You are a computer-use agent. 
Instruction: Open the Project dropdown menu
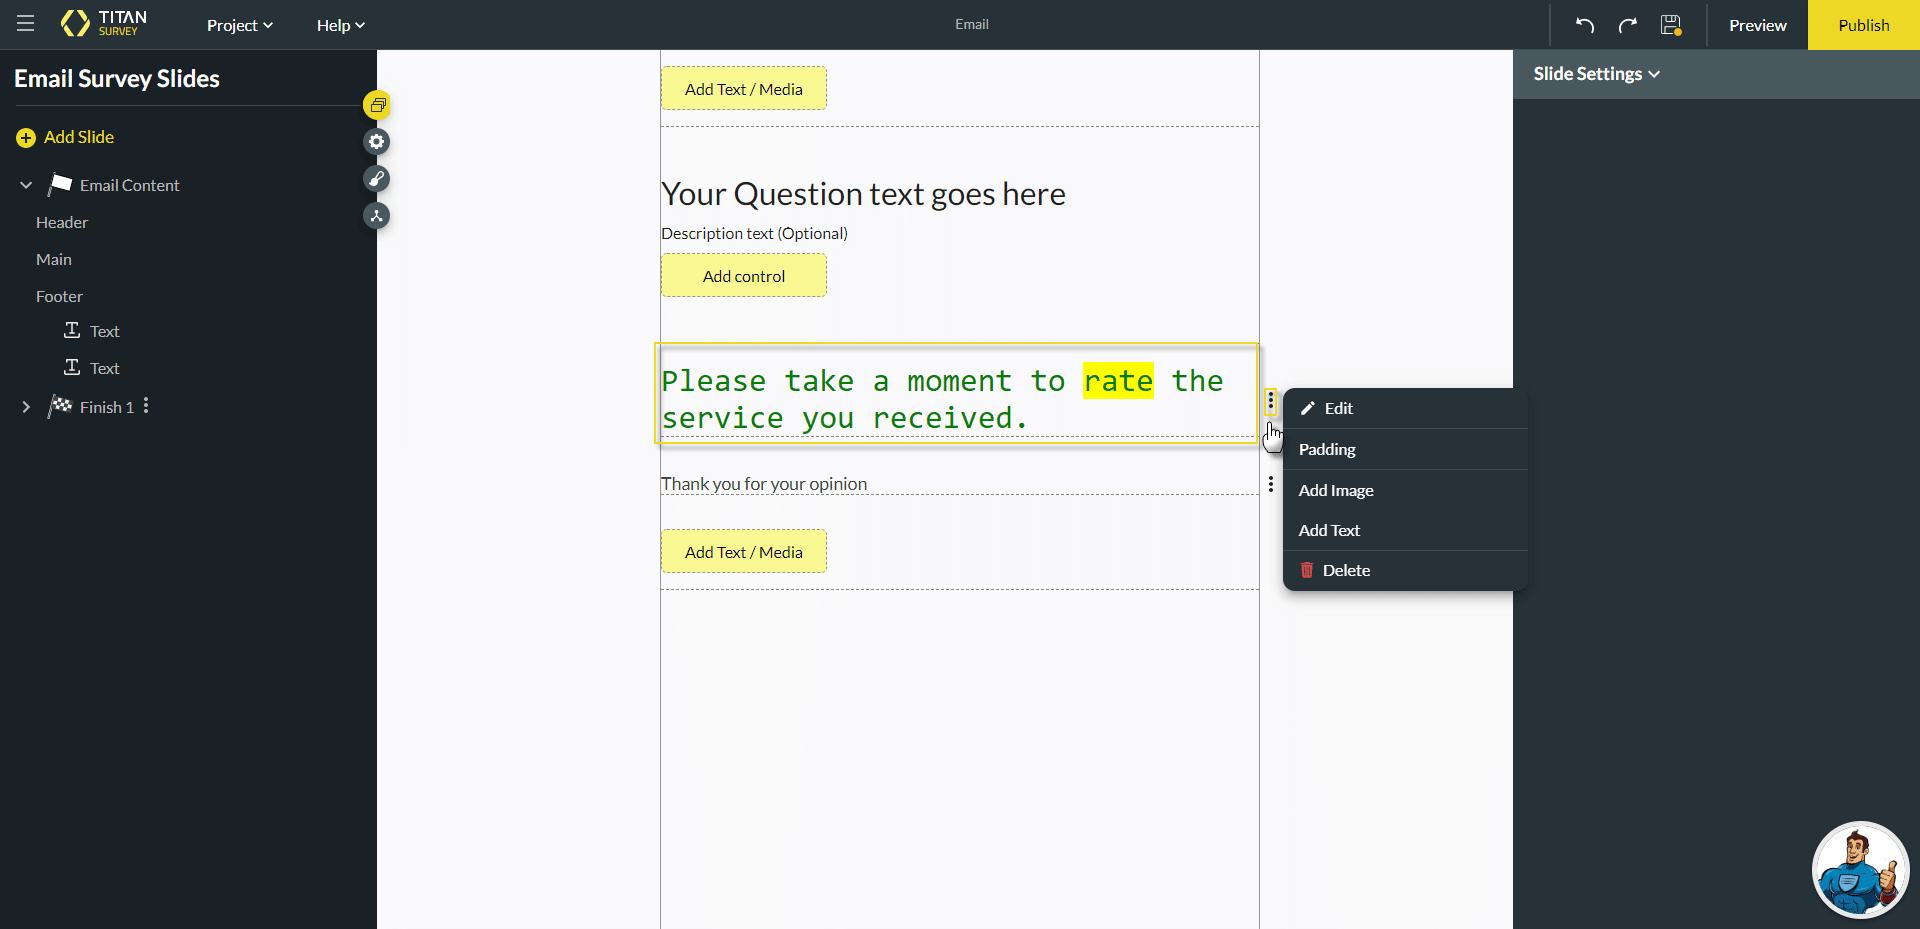240,25
